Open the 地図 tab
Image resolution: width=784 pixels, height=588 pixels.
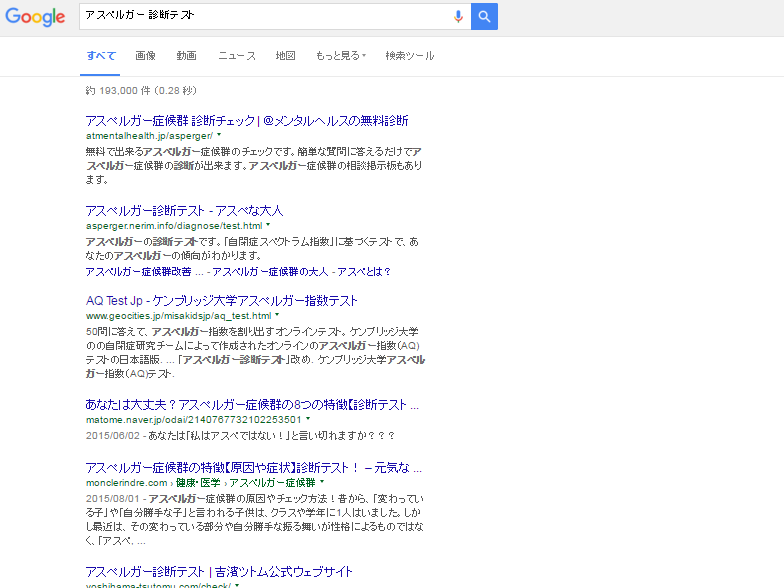click(286, 56)
